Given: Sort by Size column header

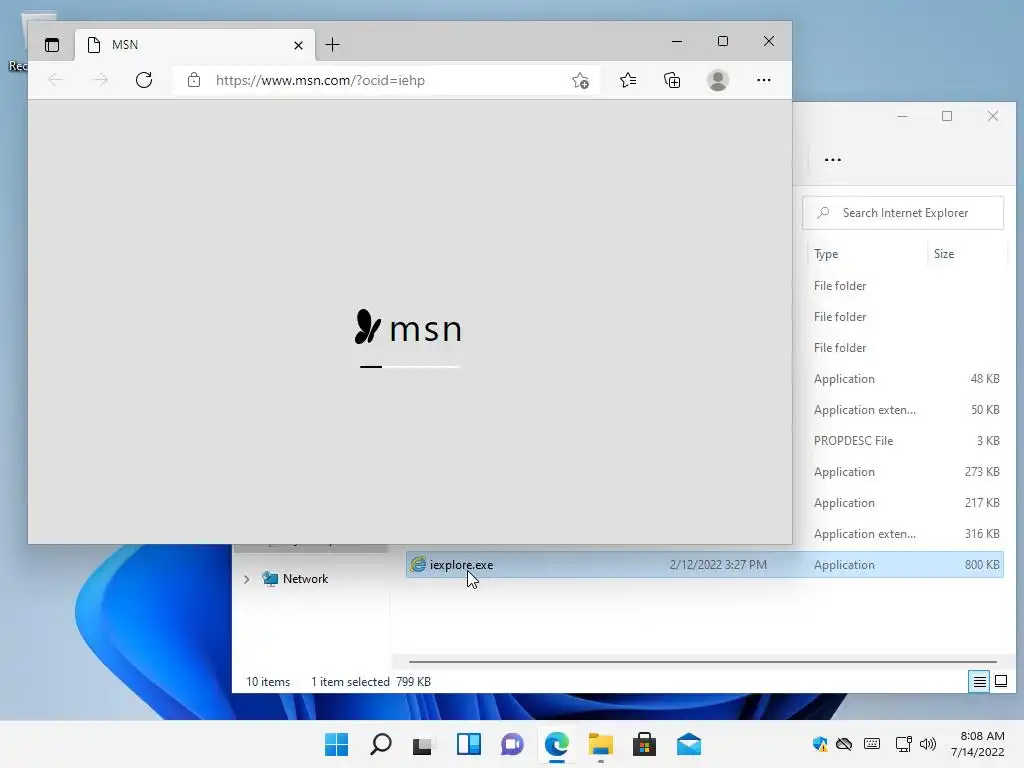Looking at the screenshot, I should (x=967, y=254).
